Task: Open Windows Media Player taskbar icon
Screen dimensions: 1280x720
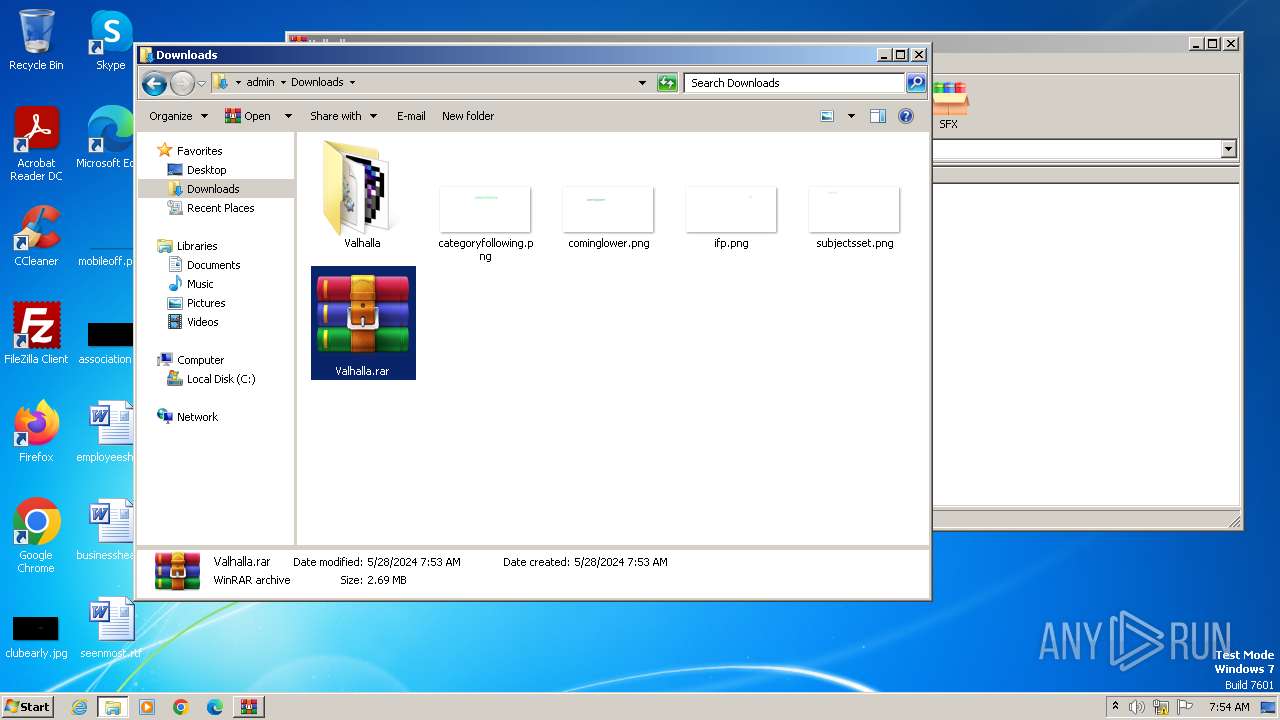Action: [x=147, y=707]
